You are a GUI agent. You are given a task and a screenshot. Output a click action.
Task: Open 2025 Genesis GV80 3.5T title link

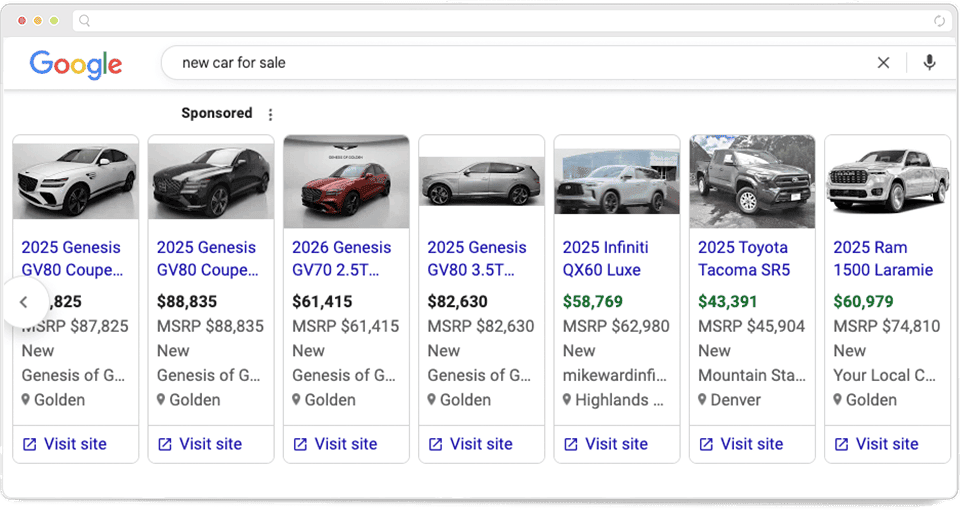tap(477, 258)
